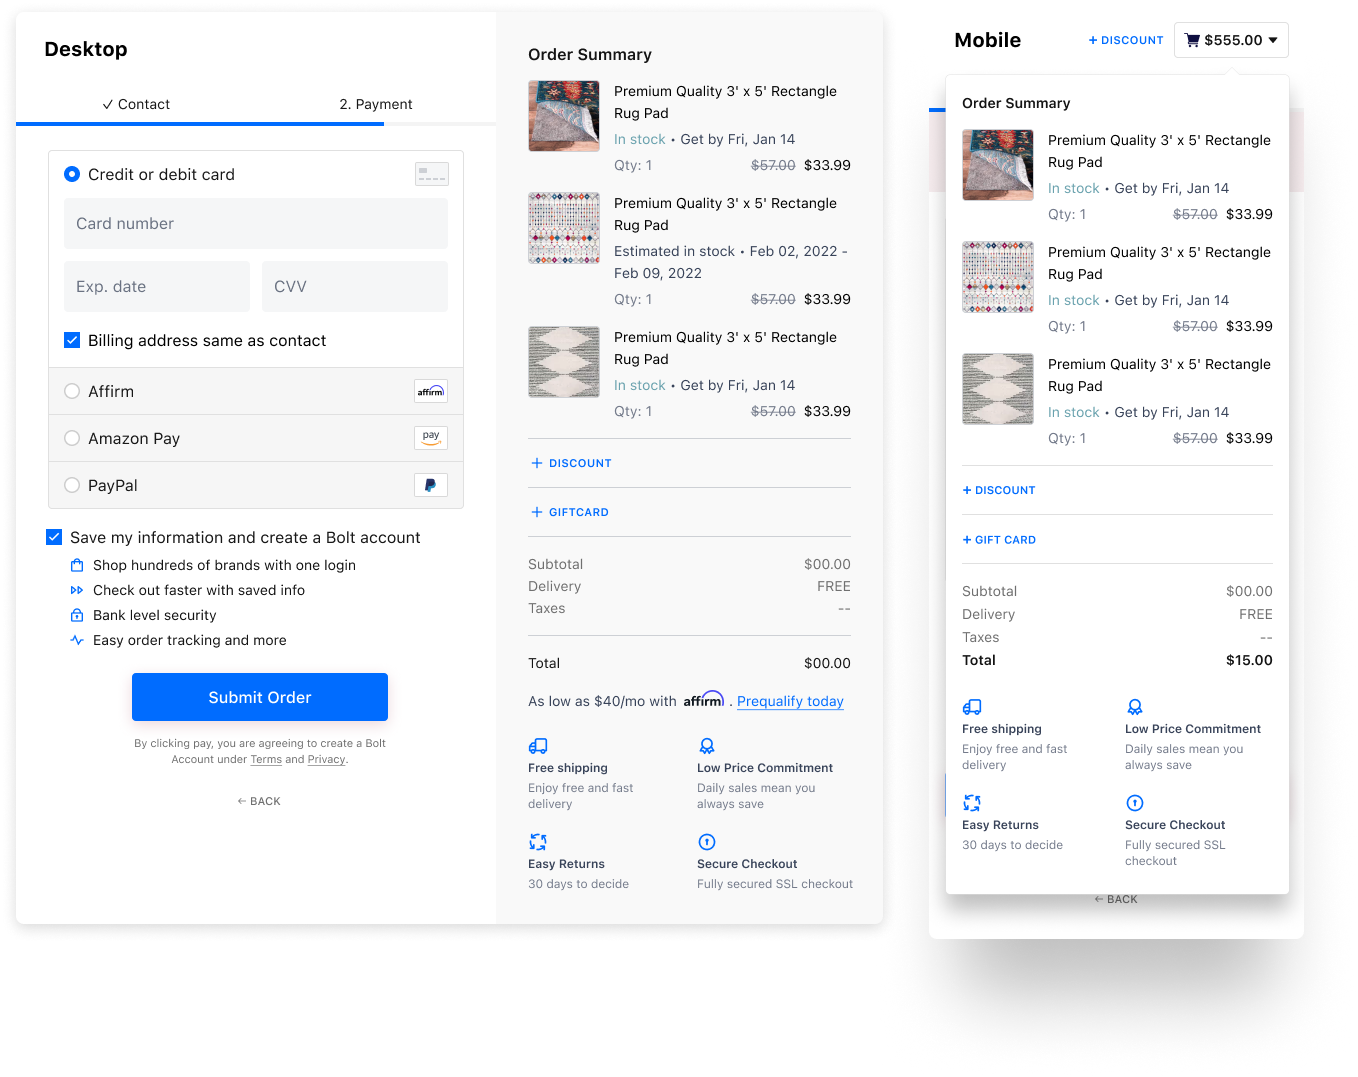Open the Prequalify today link
Image resolution: width=1358 pixels, height=1077 pixels.
click(x=790, y=701)
